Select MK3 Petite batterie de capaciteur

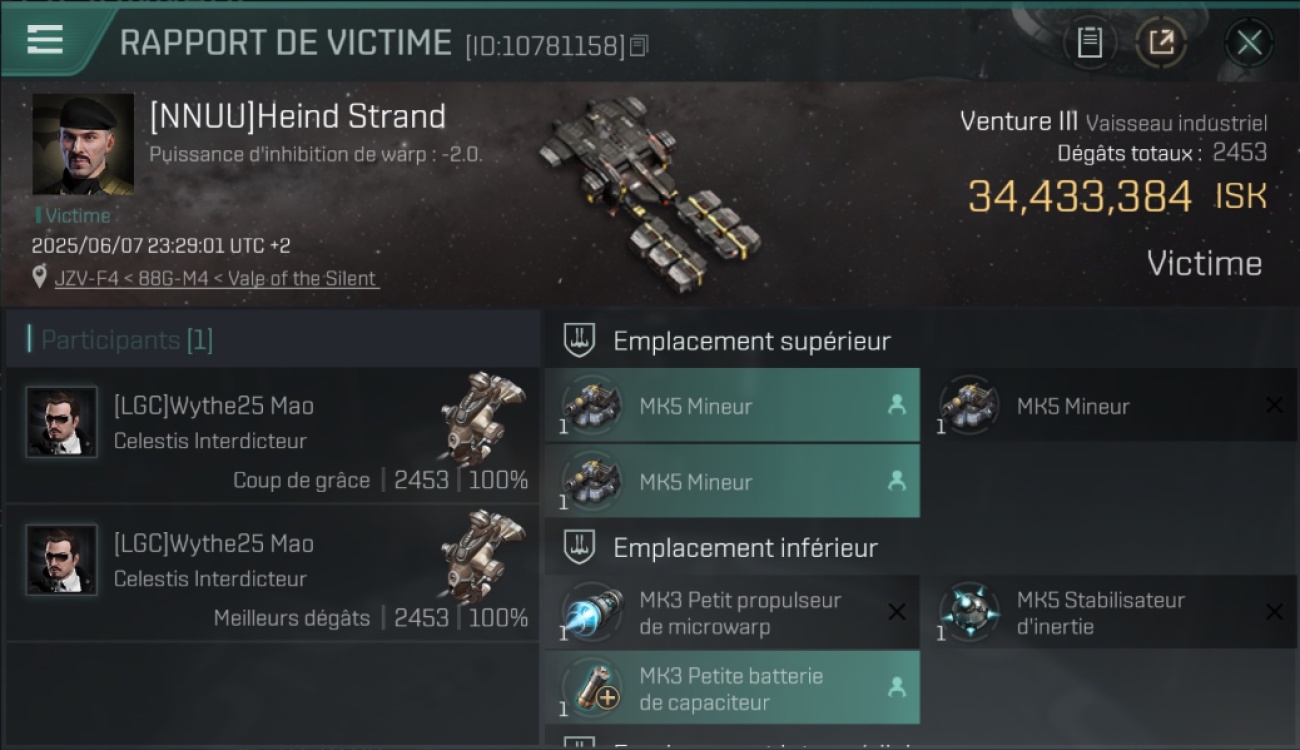click(732, 688)
